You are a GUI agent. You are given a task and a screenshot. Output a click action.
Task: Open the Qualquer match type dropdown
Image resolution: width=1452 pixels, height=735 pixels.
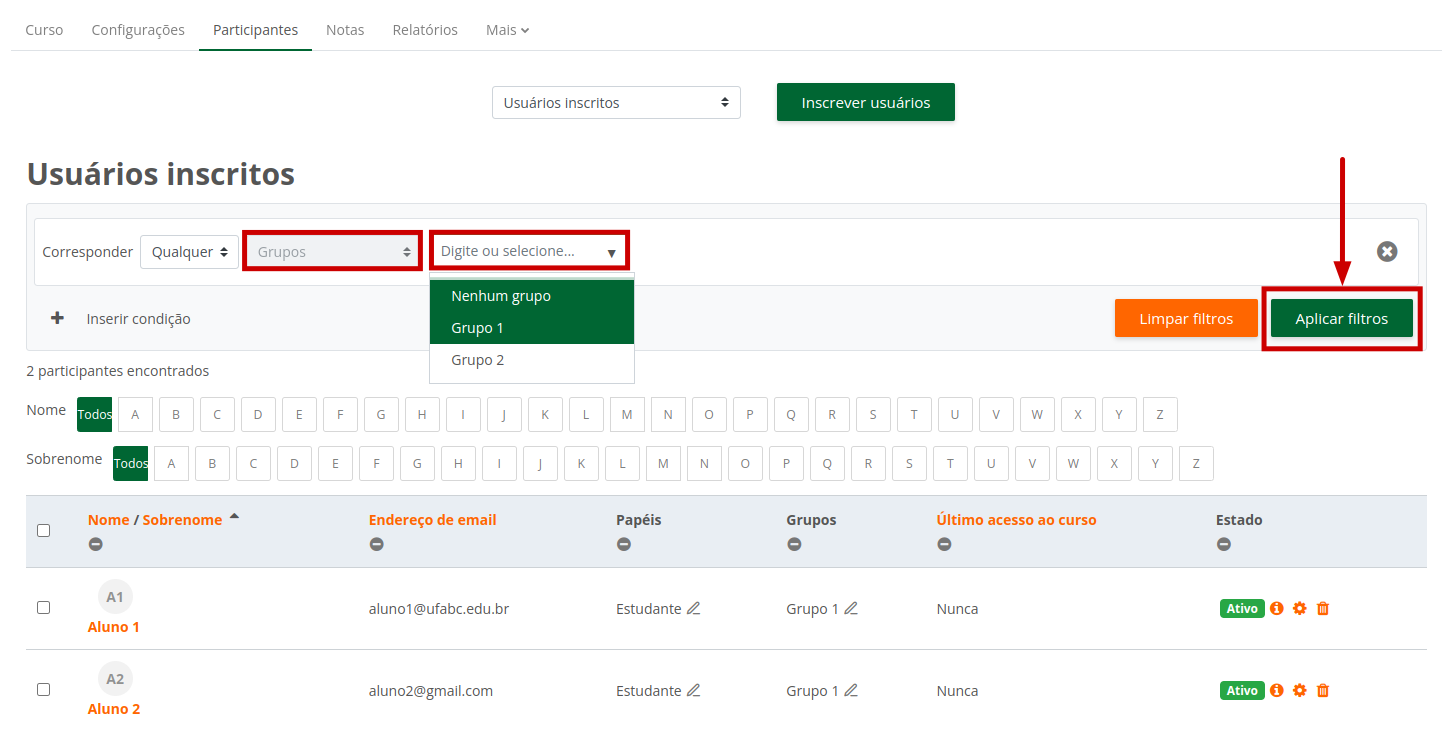click(189, 252)
